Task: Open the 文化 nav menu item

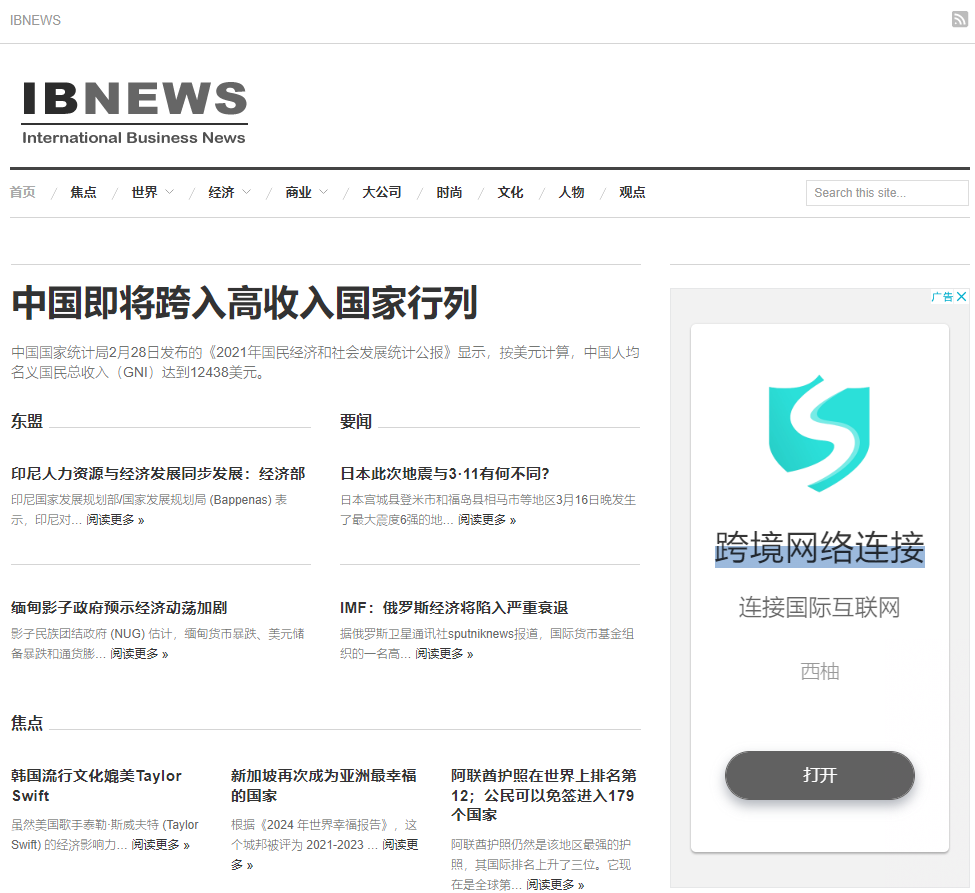Action: 510,192
